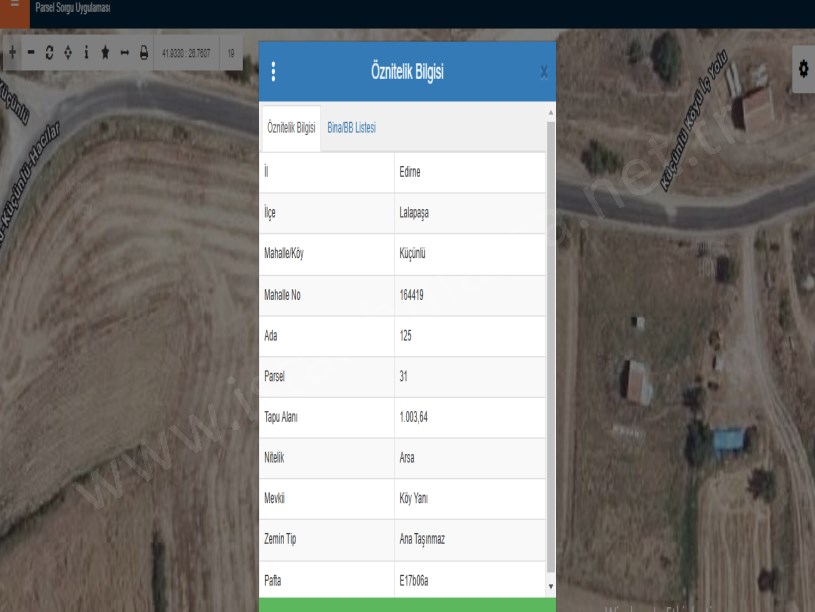This screenshot has height=612, width=815.
Task: Open the settings gear on the map
Action: (x=802, y=69)
